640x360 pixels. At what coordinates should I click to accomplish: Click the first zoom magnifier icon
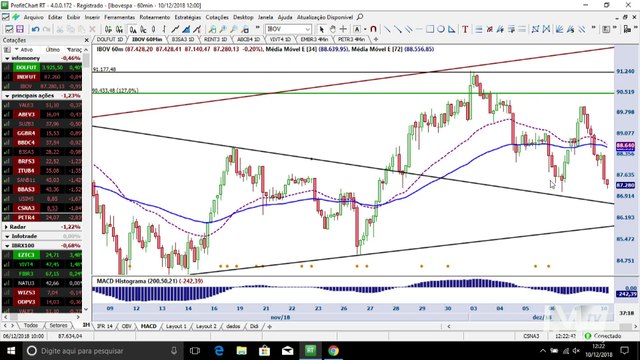pyautogui.click(x=212, y=29)
